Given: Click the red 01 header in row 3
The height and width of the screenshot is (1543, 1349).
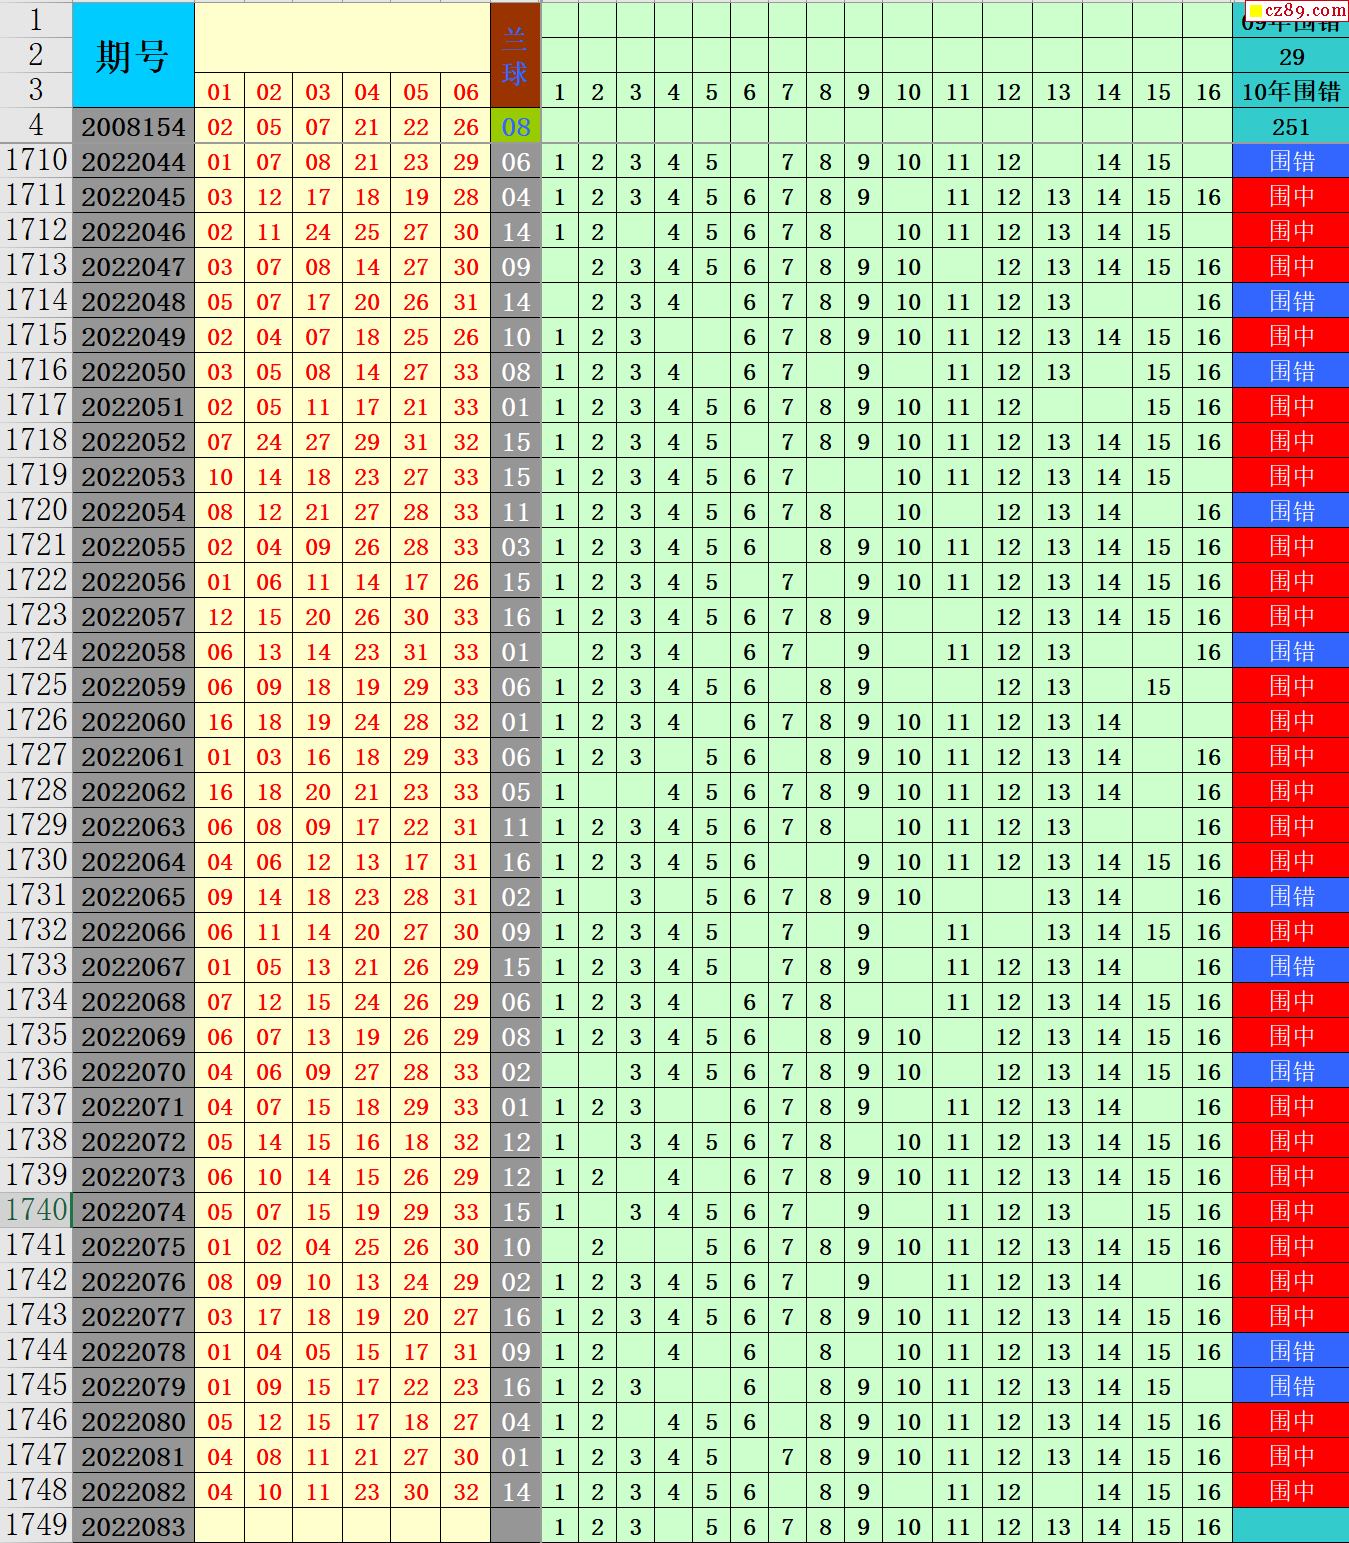Looking at the screenshot, I should (x=219, y=92).
